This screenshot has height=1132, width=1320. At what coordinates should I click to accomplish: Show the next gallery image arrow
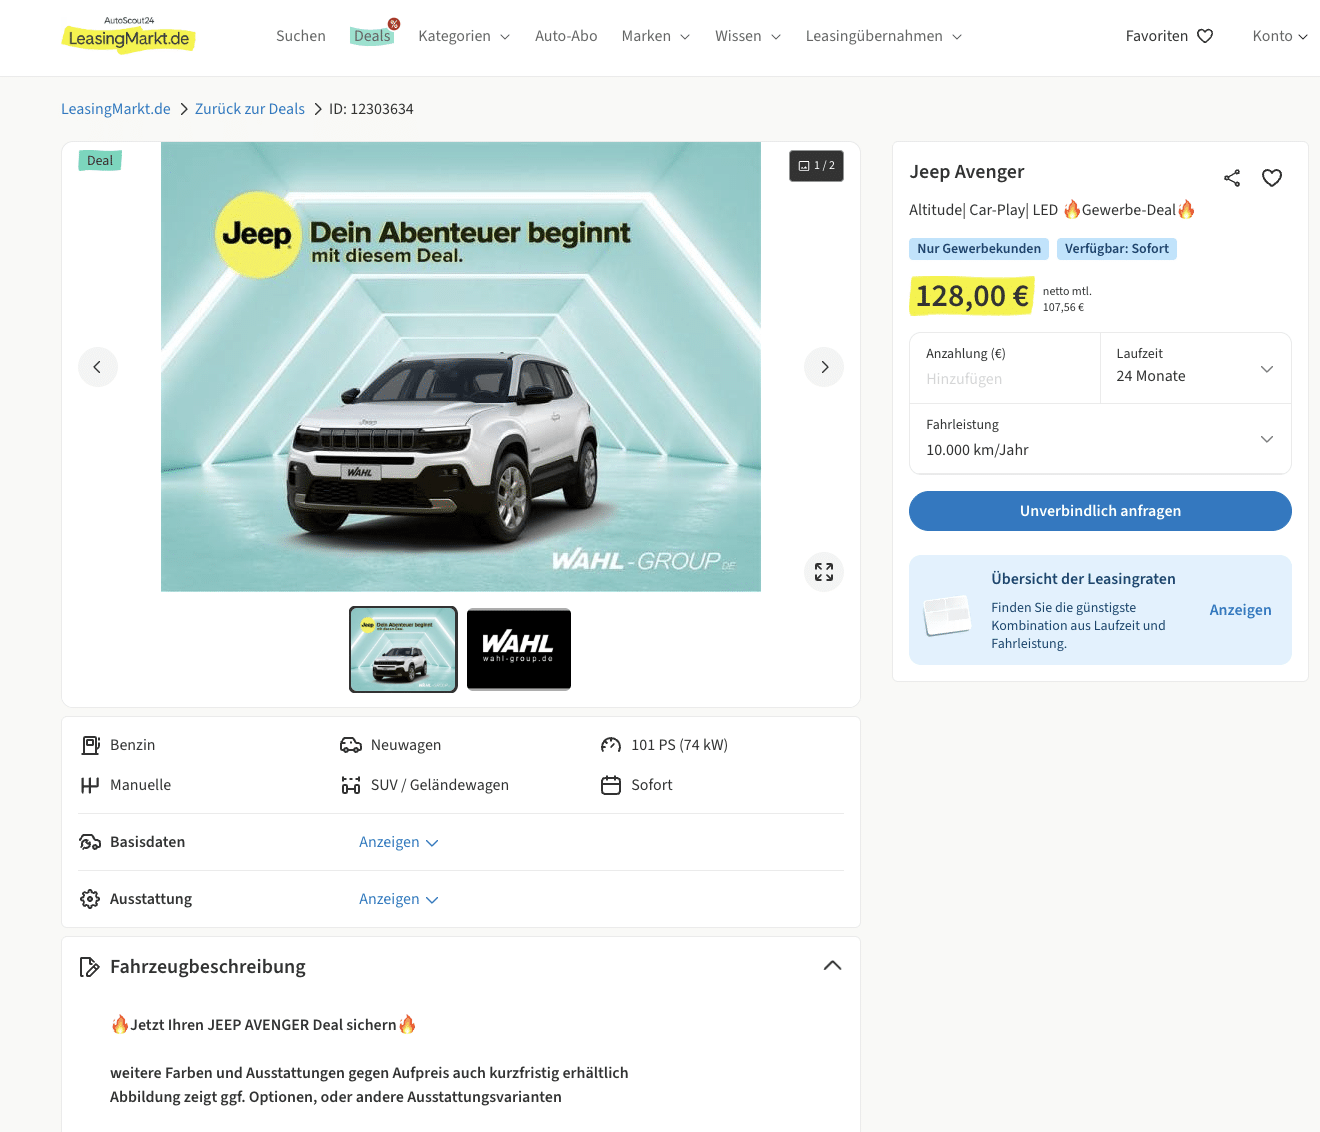point(823,367)
